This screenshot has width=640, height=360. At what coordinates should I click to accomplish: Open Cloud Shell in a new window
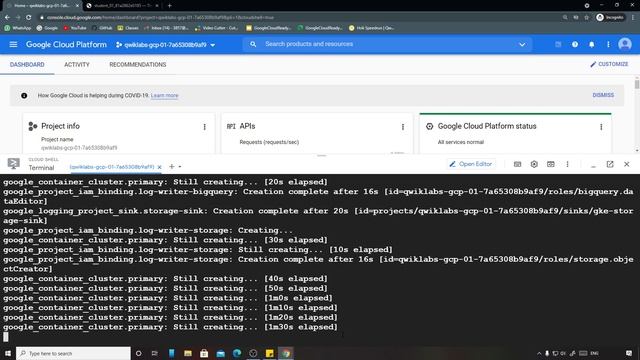click(x=610, y=164)
